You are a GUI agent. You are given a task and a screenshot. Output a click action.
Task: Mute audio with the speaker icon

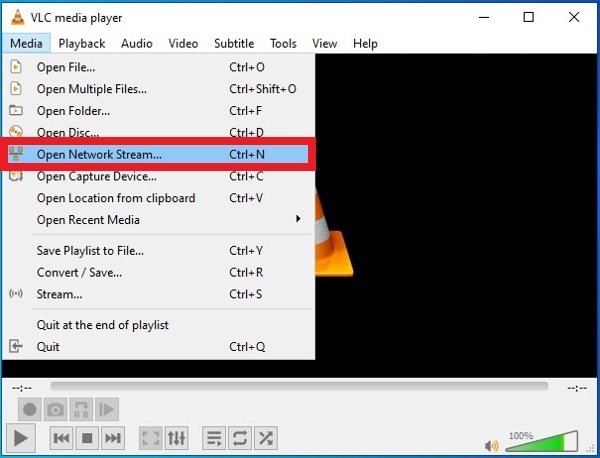492,445
